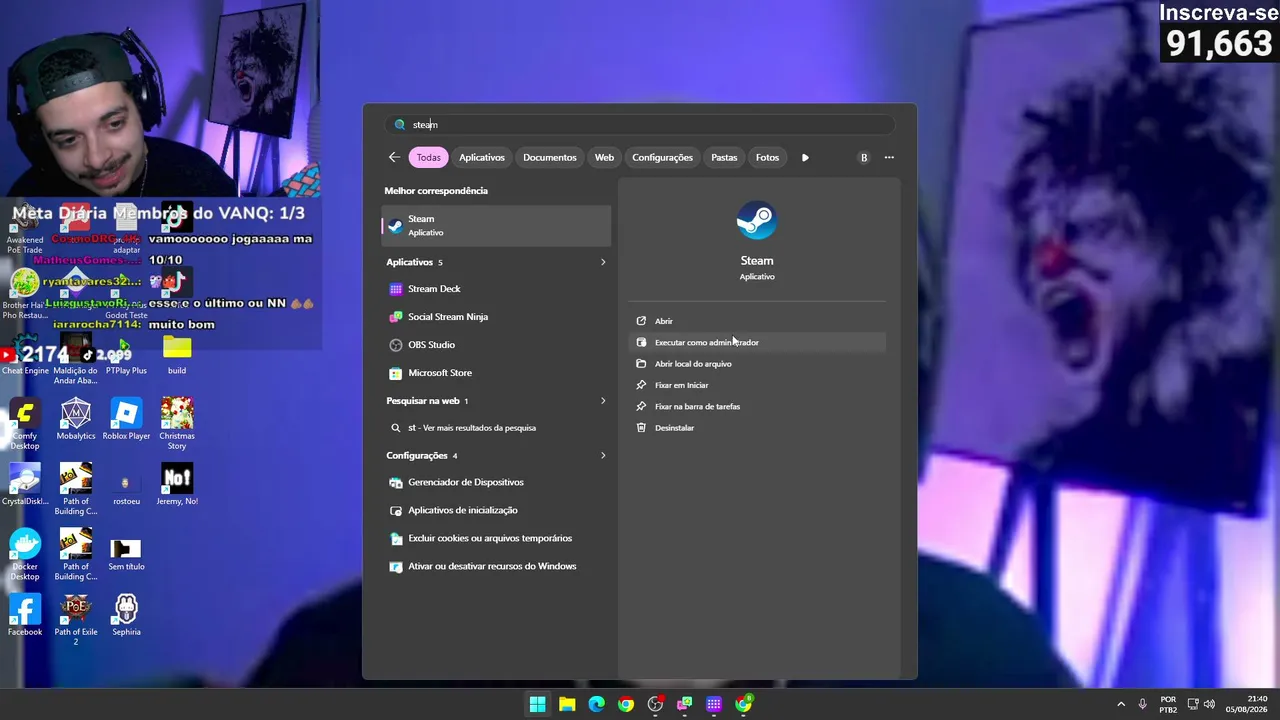Switch to the Fotos filter tab
Image resolution: width=1280 pixels, height=720 pixels.
pyautogui.click(x=767, y=157)
